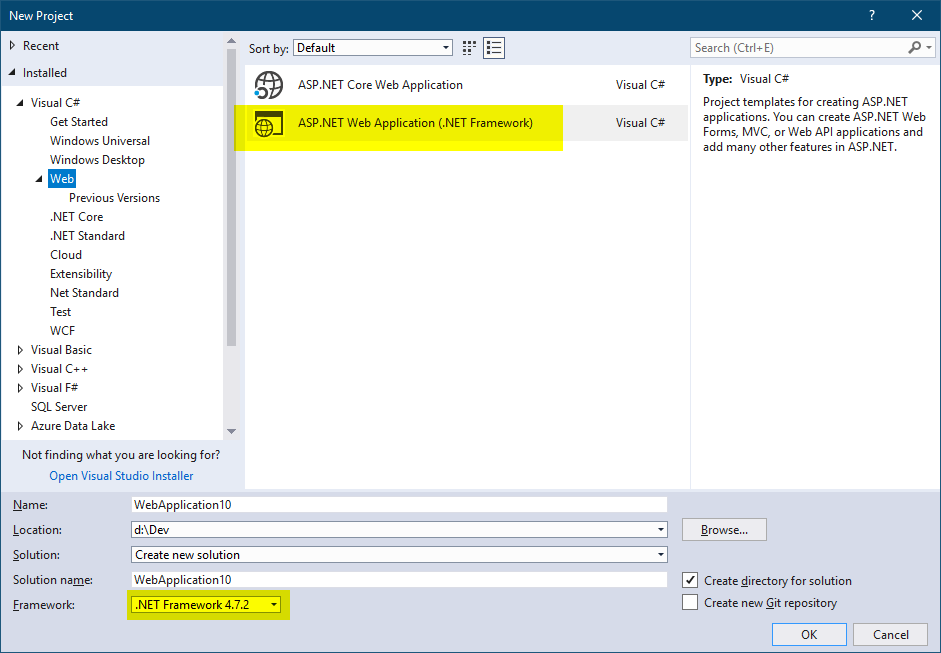Viewport: 941px width, 653px height.
Task: Select Get Started category
Action: click(79, 122)
